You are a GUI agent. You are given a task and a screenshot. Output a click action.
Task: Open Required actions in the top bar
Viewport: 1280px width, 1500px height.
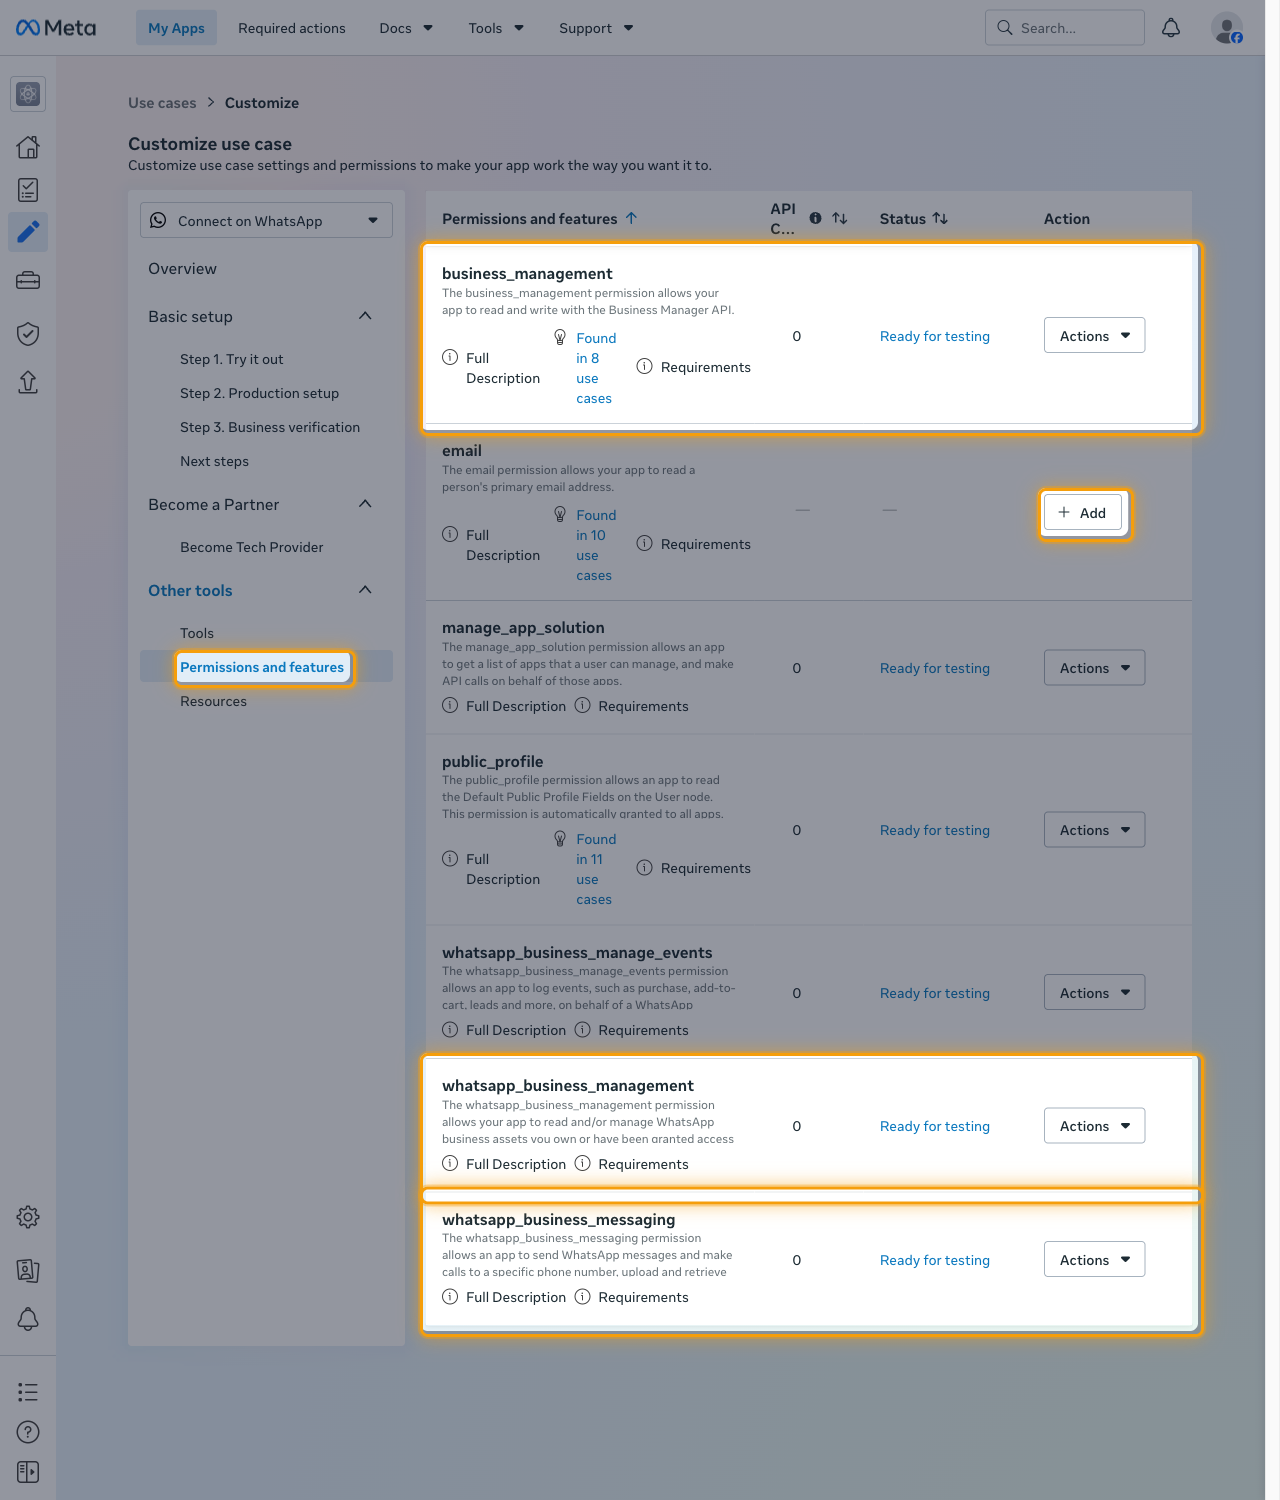tap(292, 28)
